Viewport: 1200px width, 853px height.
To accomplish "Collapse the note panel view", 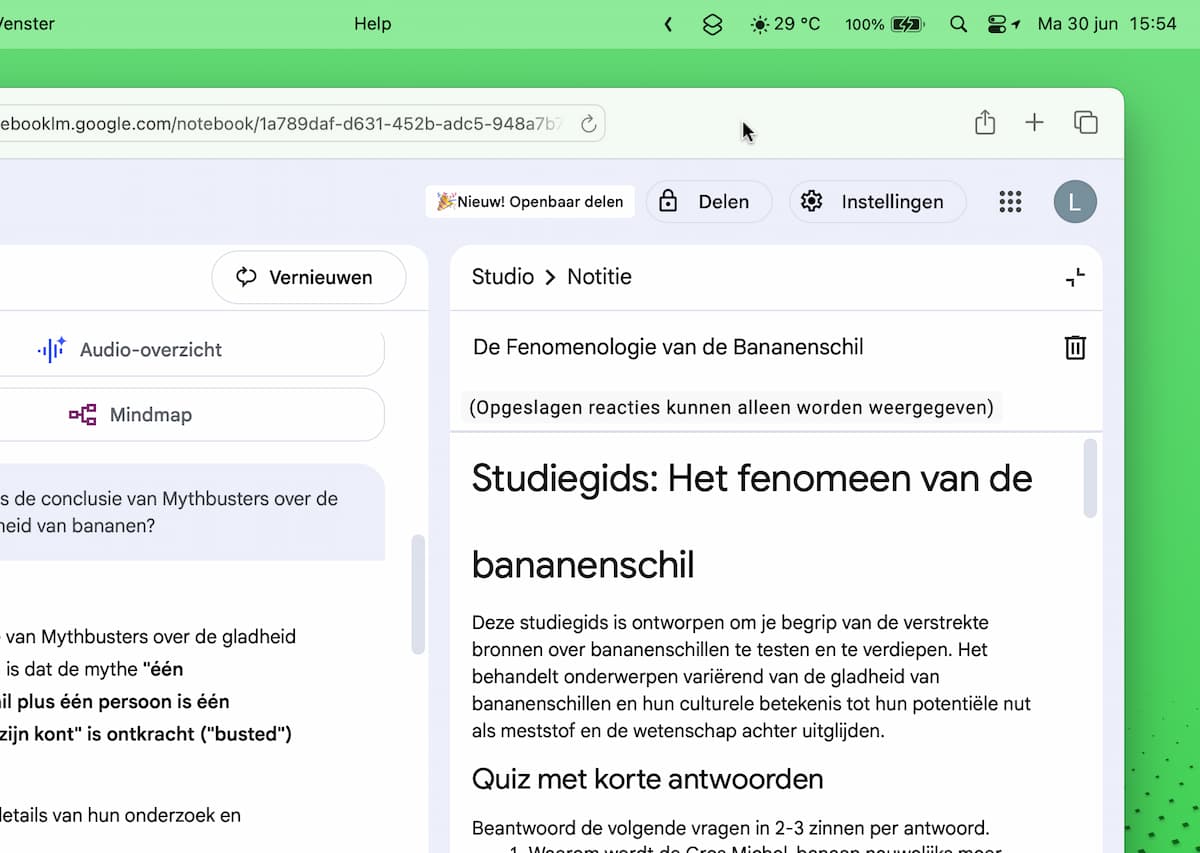I will [1075, 277].
